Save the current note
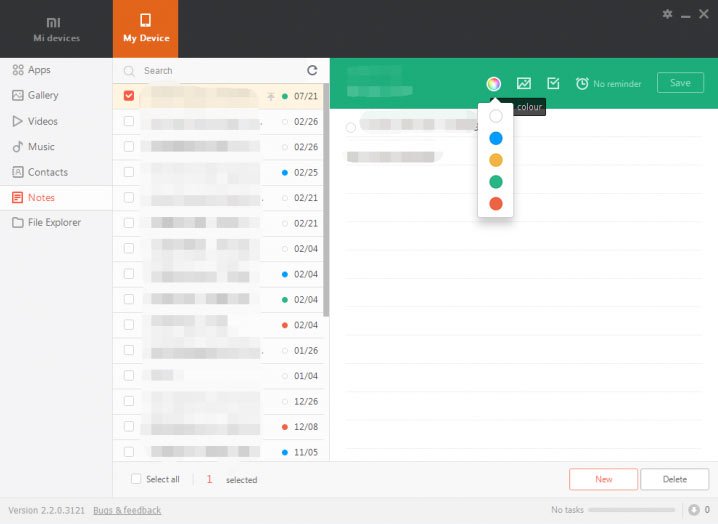The width and height of the screenshot is (718, 524). (x=680, y=83)
